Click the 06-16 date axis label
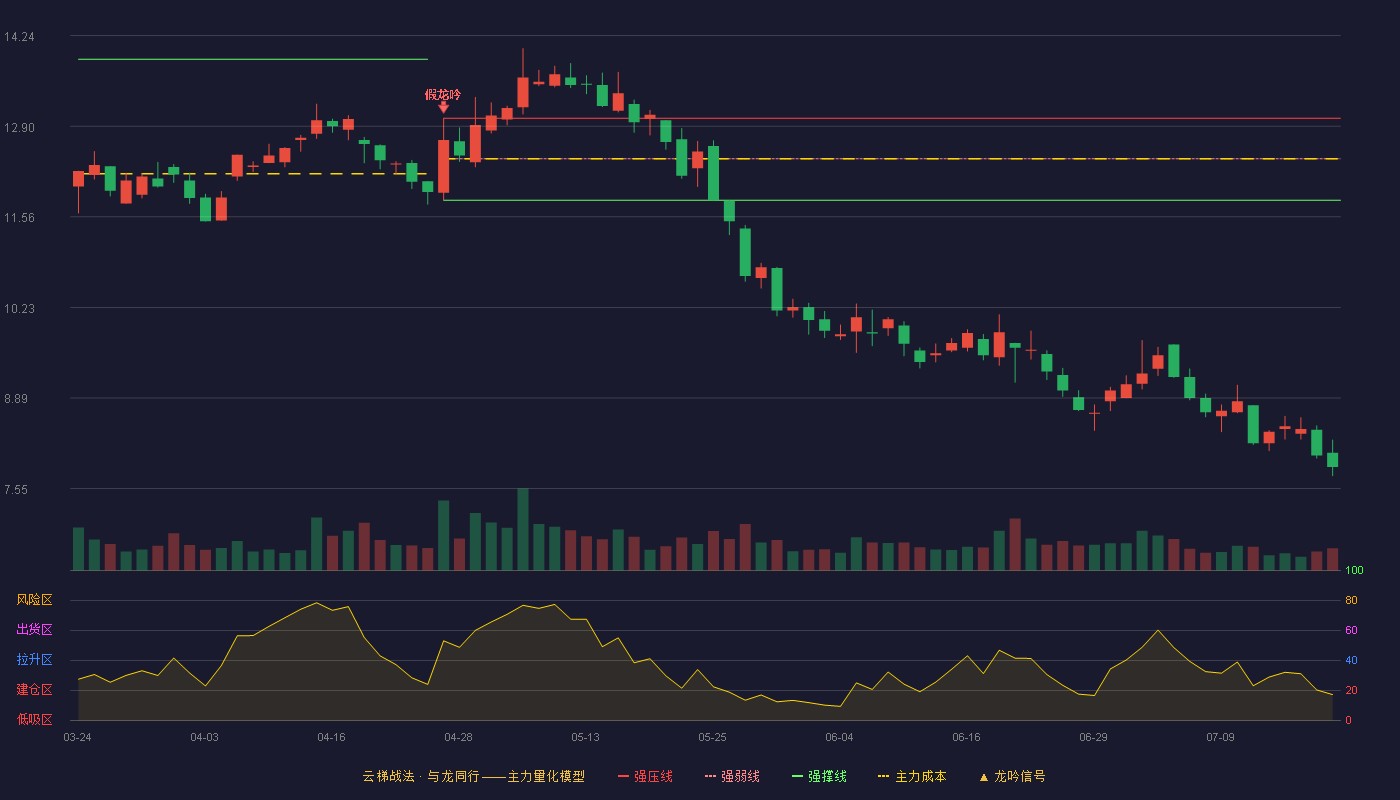 coord(966,737)
